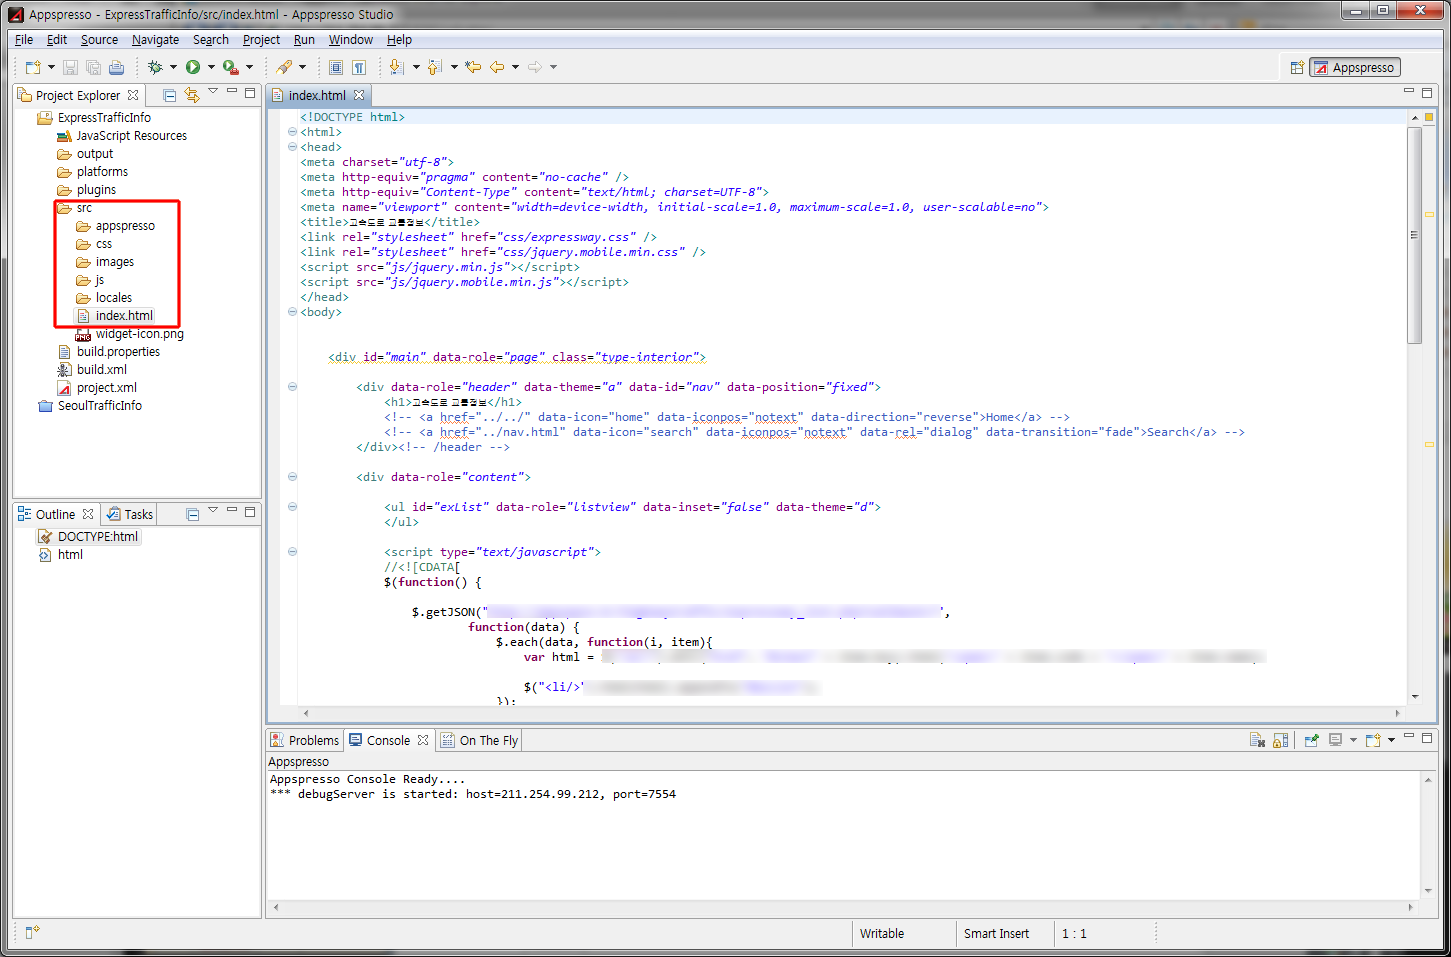Image resolution: width=1451 pixels, height=957 pixels.
Task: Click the Run External Tools icon
Action: tap(231, 67)
